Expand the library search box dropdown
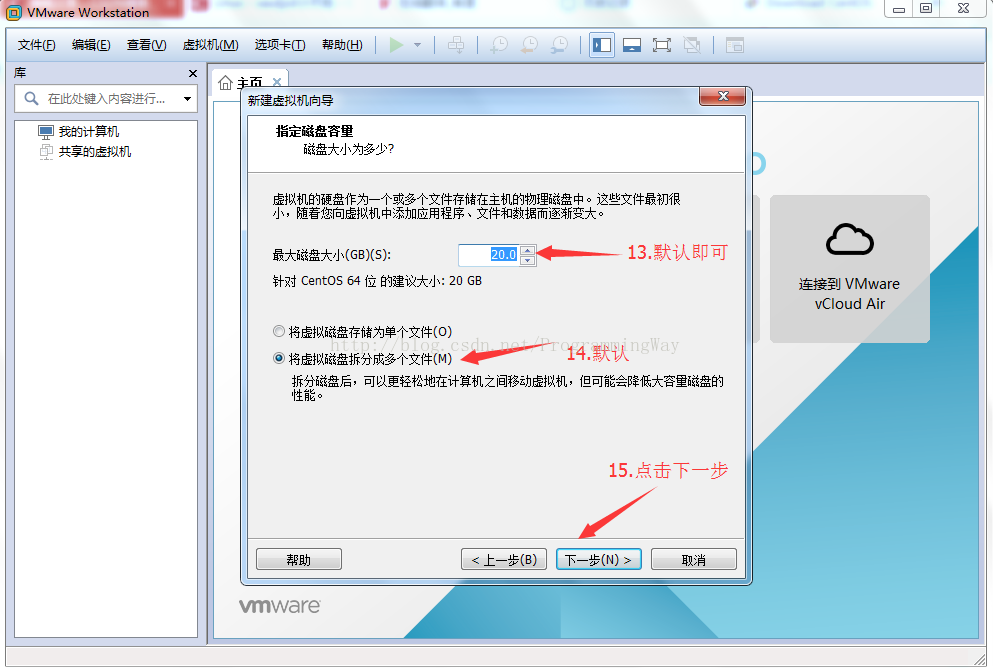The image size is (993, 668). pyautogui.click(x=187, y=98)
